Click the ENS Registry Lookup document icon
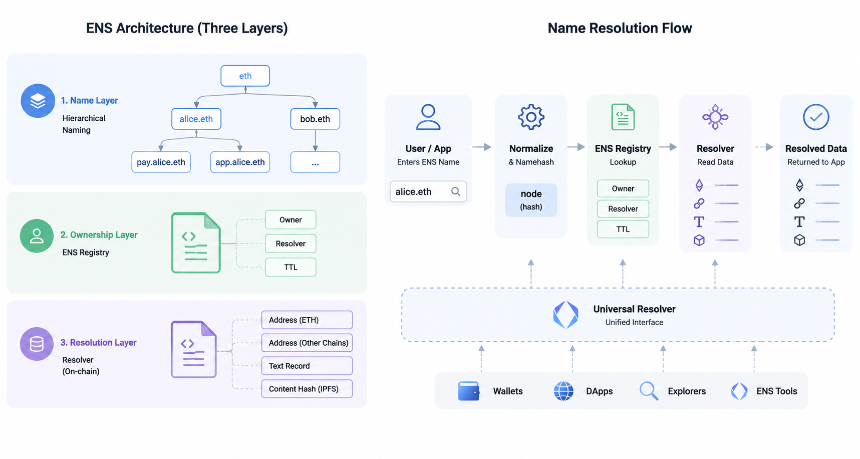 (x=623, y=117)
